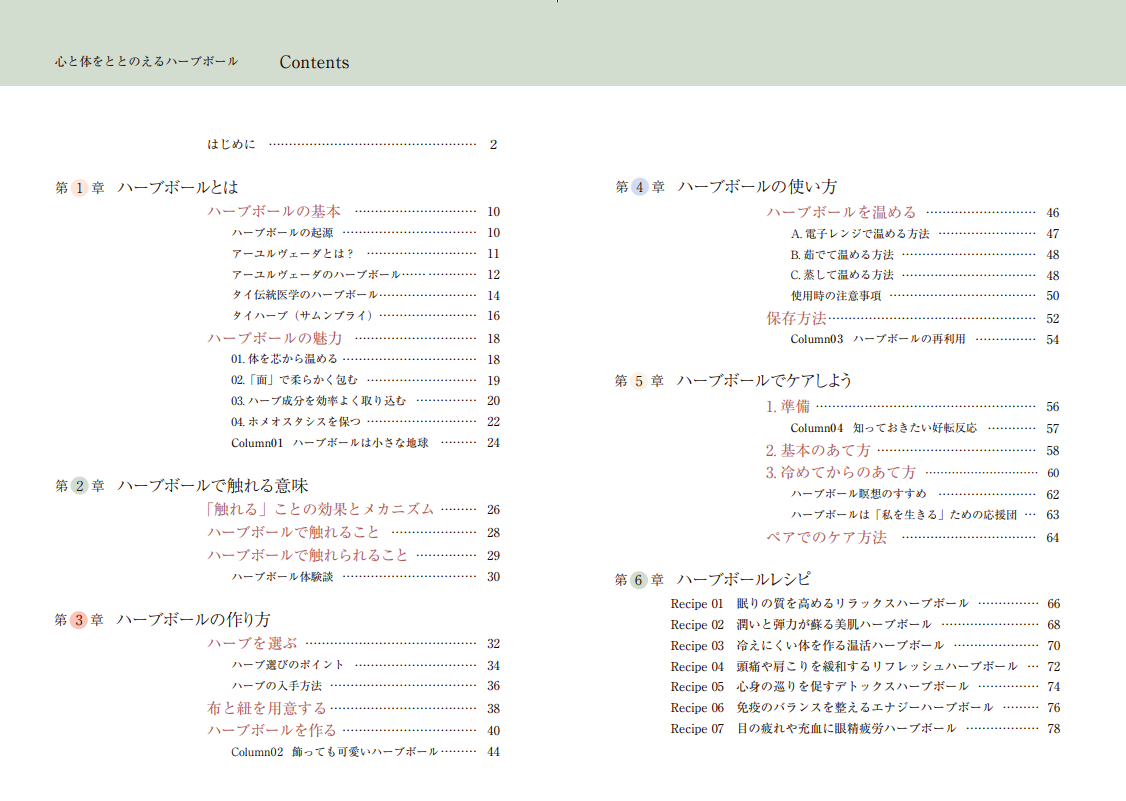The width and height of the screenshot is (1126, 801).
Task: Open the ハーブを選ぶ section
Action: click(x=252, y=643)
